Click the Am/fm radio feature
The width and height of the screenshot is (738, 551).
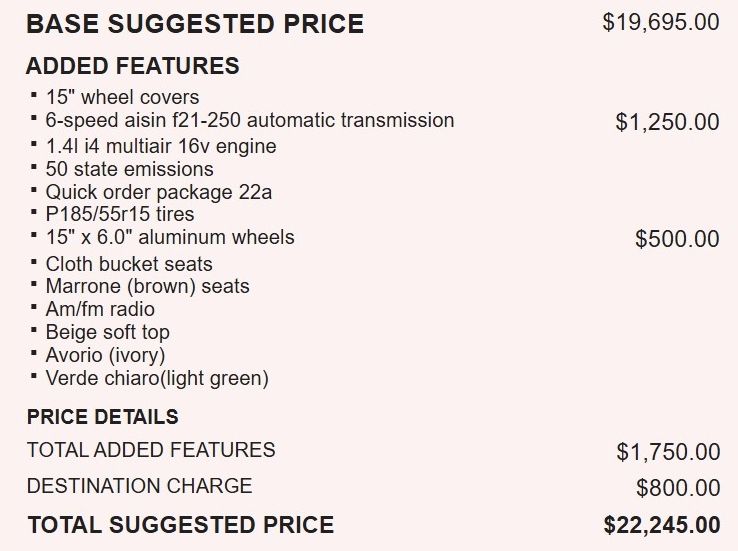click(x=100, y=309)
